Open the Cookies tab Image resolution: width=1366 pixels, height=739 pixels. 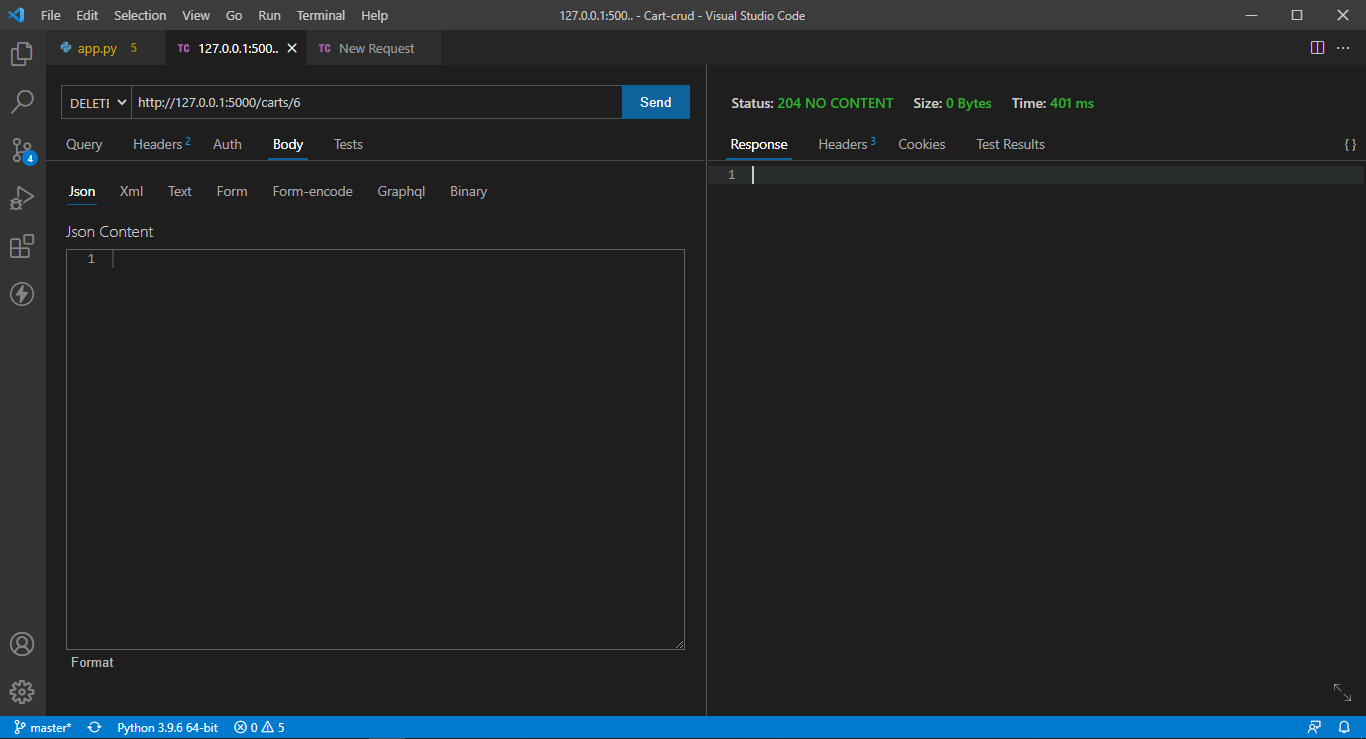[x=922, y=144]
